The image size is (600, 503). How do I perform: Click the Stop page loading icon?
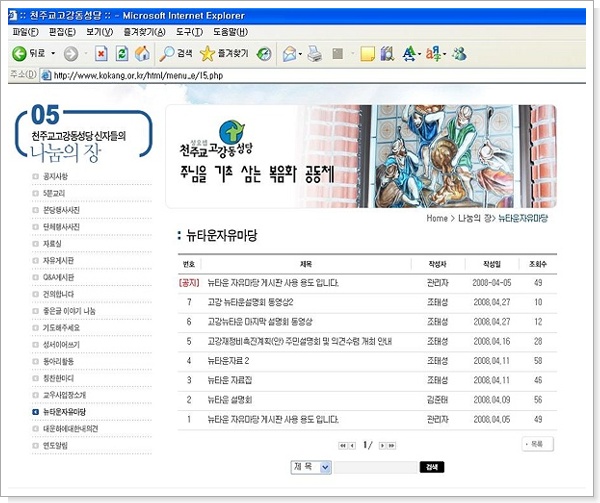coord(101,54)
